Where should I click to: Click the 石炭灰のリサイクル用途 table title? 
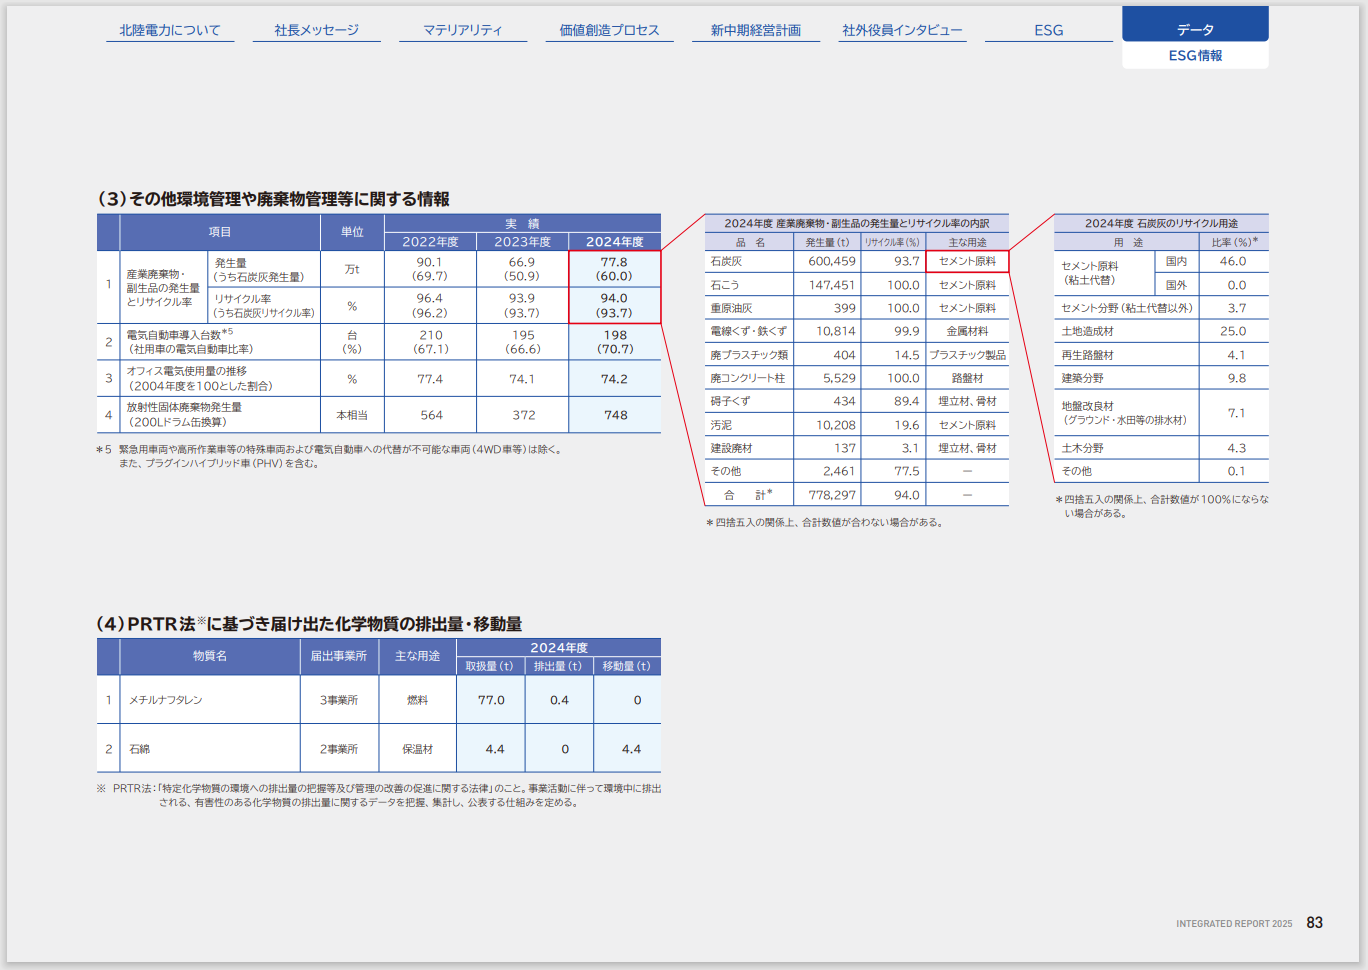click(1160, 223)
